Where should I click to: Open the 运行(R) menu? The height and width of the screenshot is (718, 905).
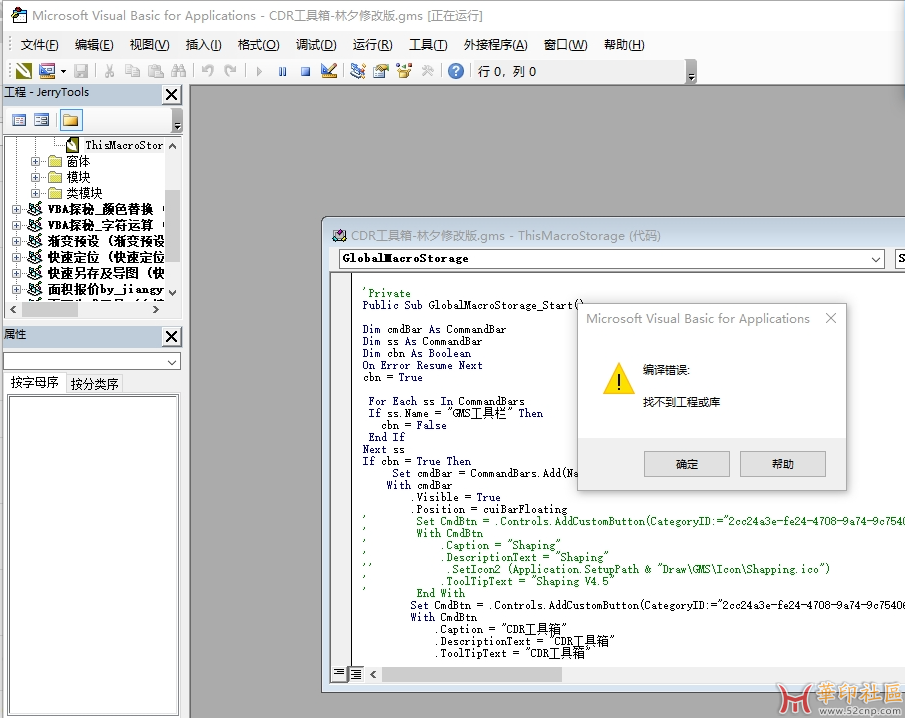click(372, 44)
